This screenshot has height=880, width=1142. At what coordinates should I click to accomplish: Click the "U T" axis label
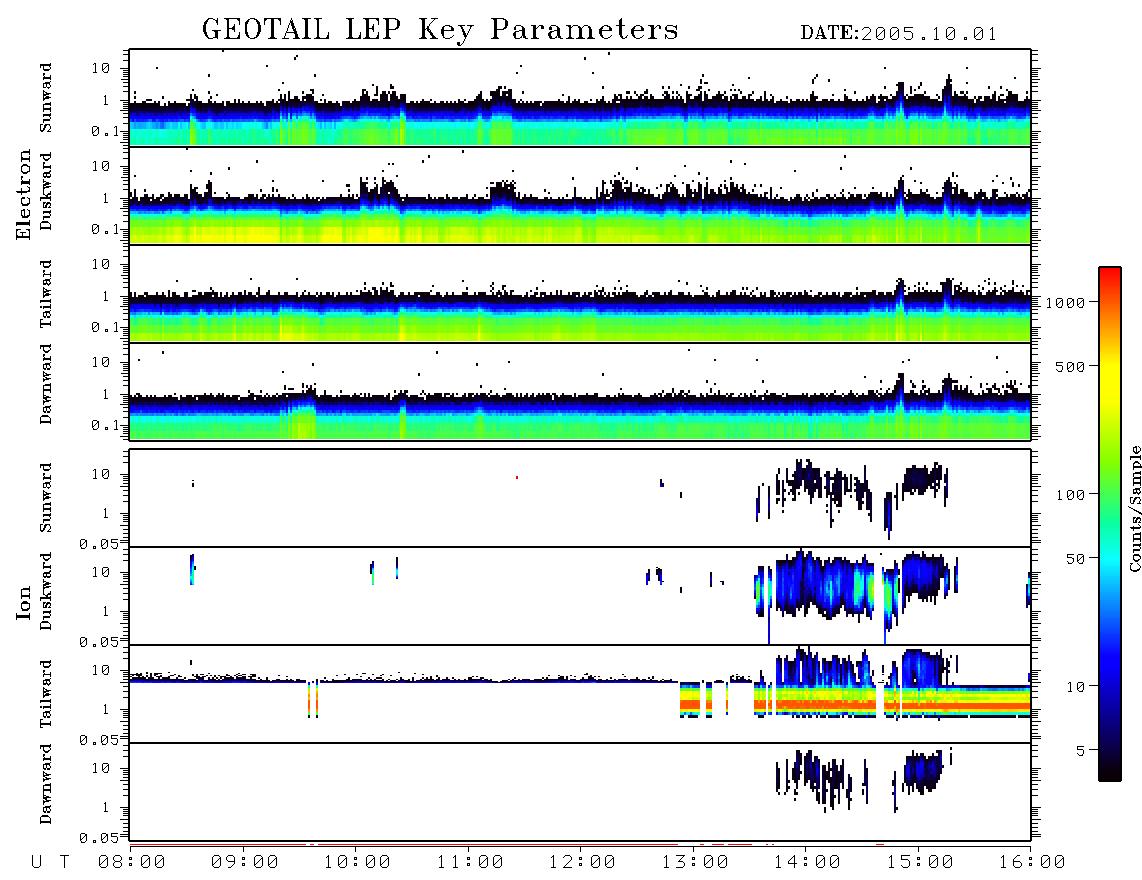tap(50, 862)
